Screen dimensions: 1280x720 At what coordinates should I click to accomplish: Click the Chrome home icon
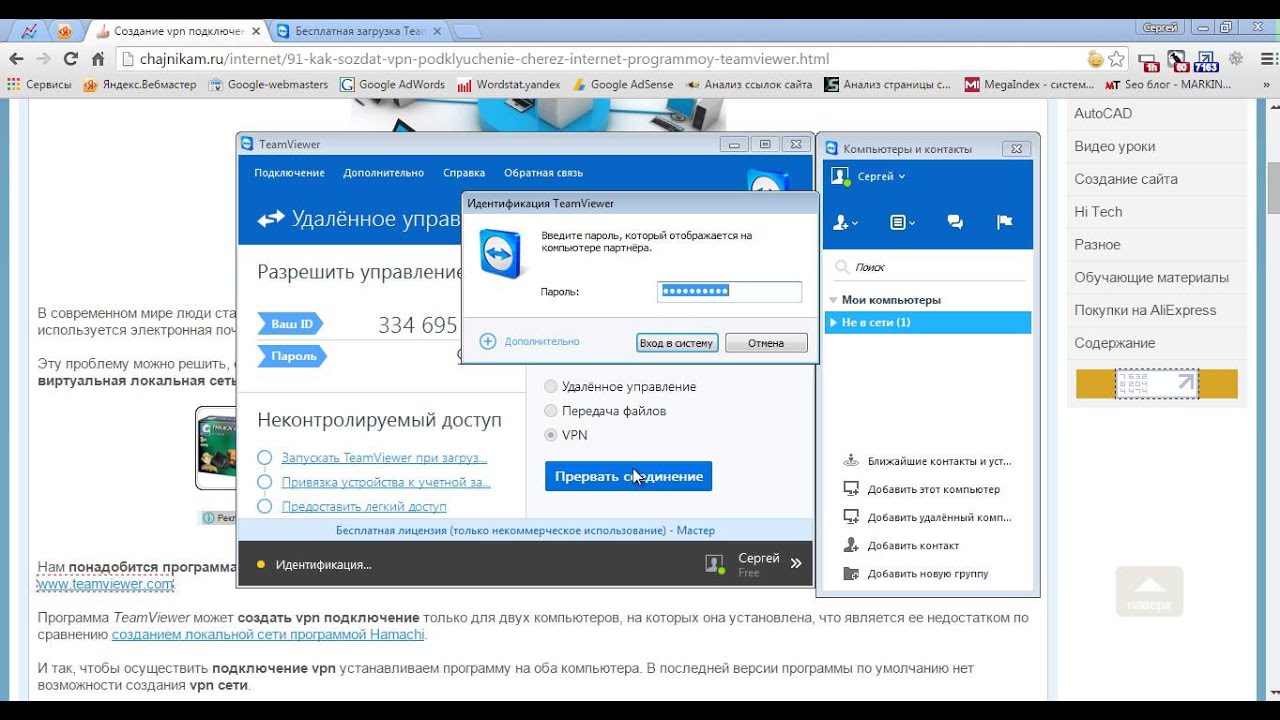tap(97, 59)
